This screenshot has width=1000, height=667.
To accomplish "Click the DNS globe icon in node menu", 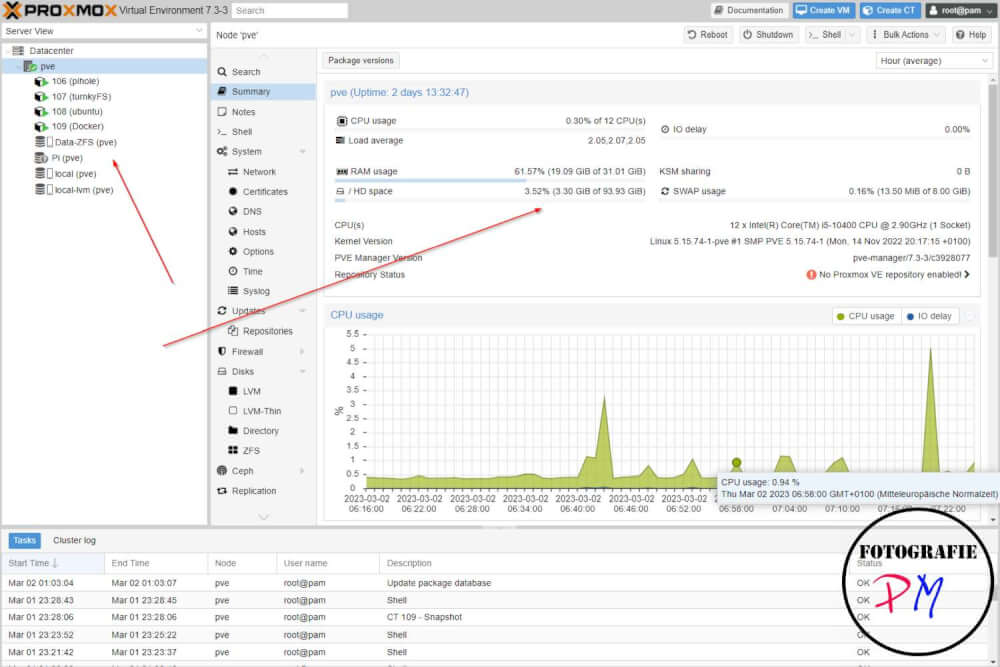I will coord(233,211).
